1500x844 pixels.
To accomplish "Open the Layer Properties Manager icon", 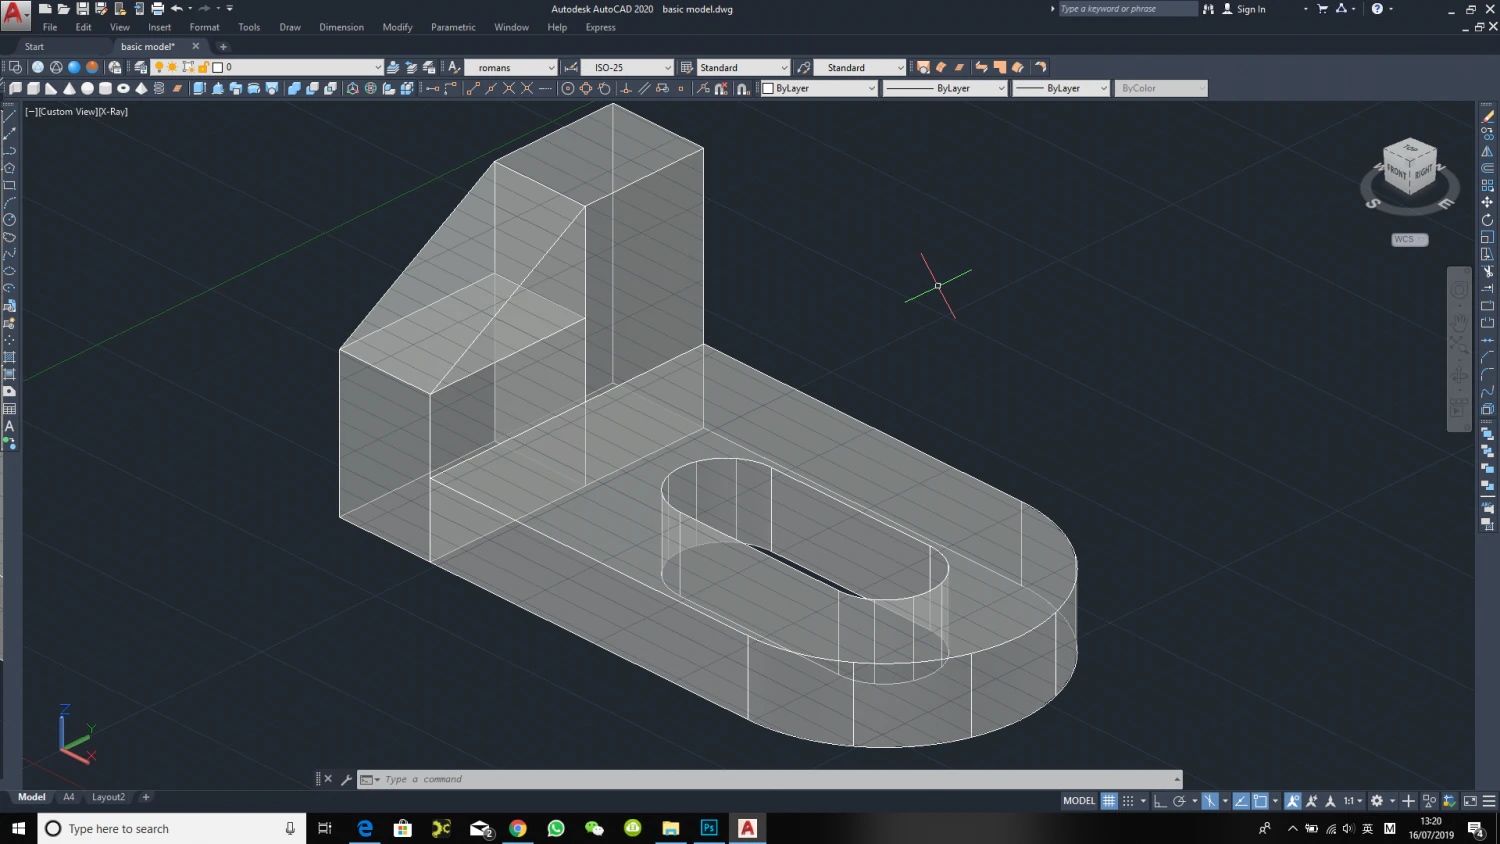I will [x=139, y=67].
